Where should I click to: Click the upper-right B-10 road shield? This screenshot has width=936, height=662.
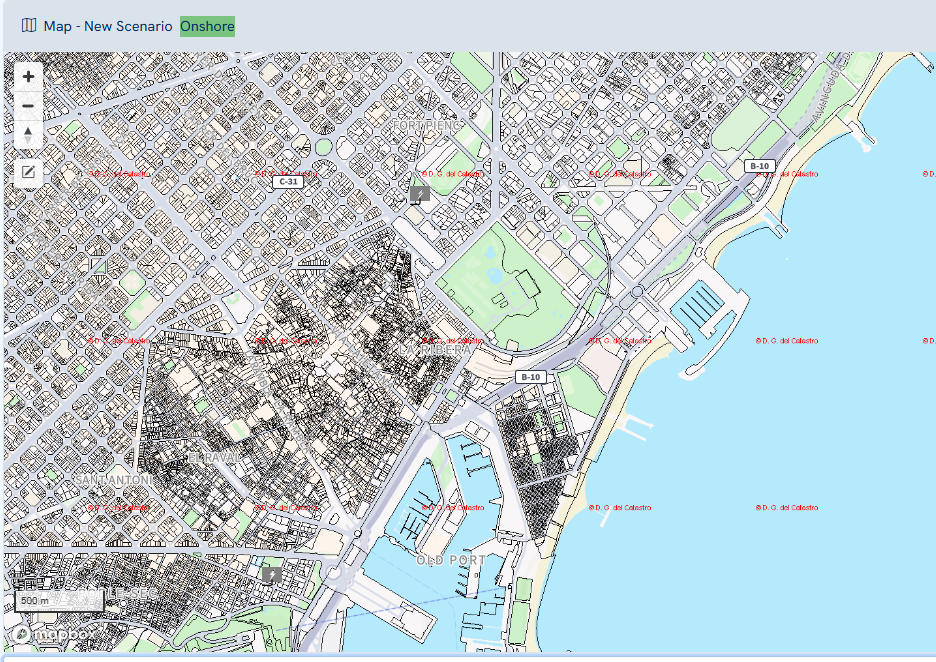(759, 166)
